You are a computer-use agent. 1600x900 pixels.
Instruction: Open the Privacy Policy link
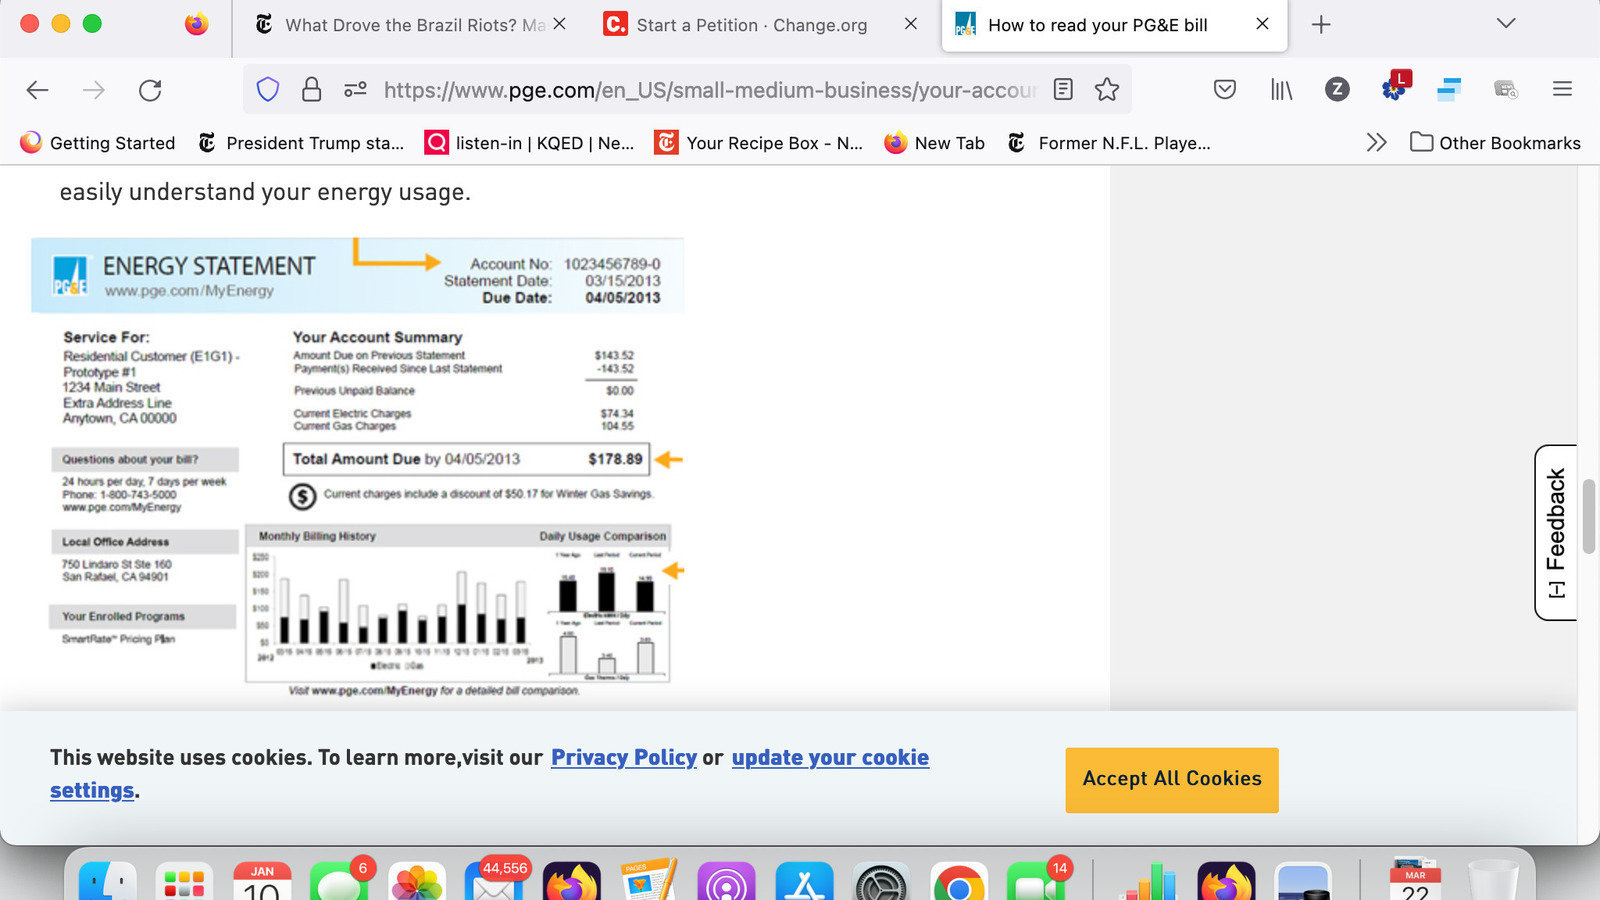point(623,758)
